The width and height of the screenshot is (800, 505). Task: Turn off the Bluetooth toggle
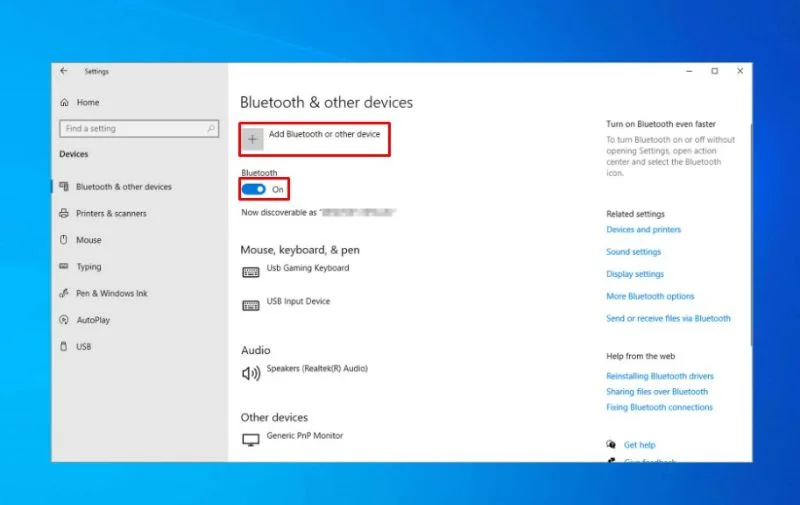(x=254, y=189)
